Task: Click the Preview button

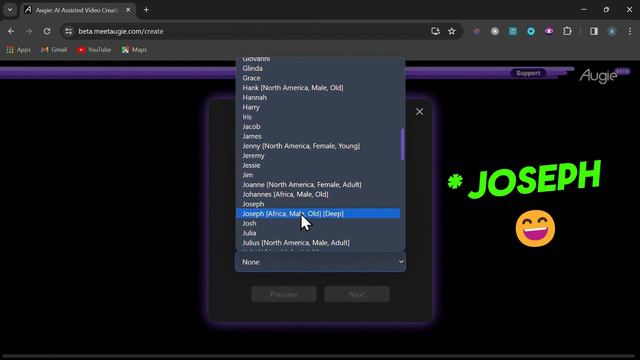Action: (284, 294)
